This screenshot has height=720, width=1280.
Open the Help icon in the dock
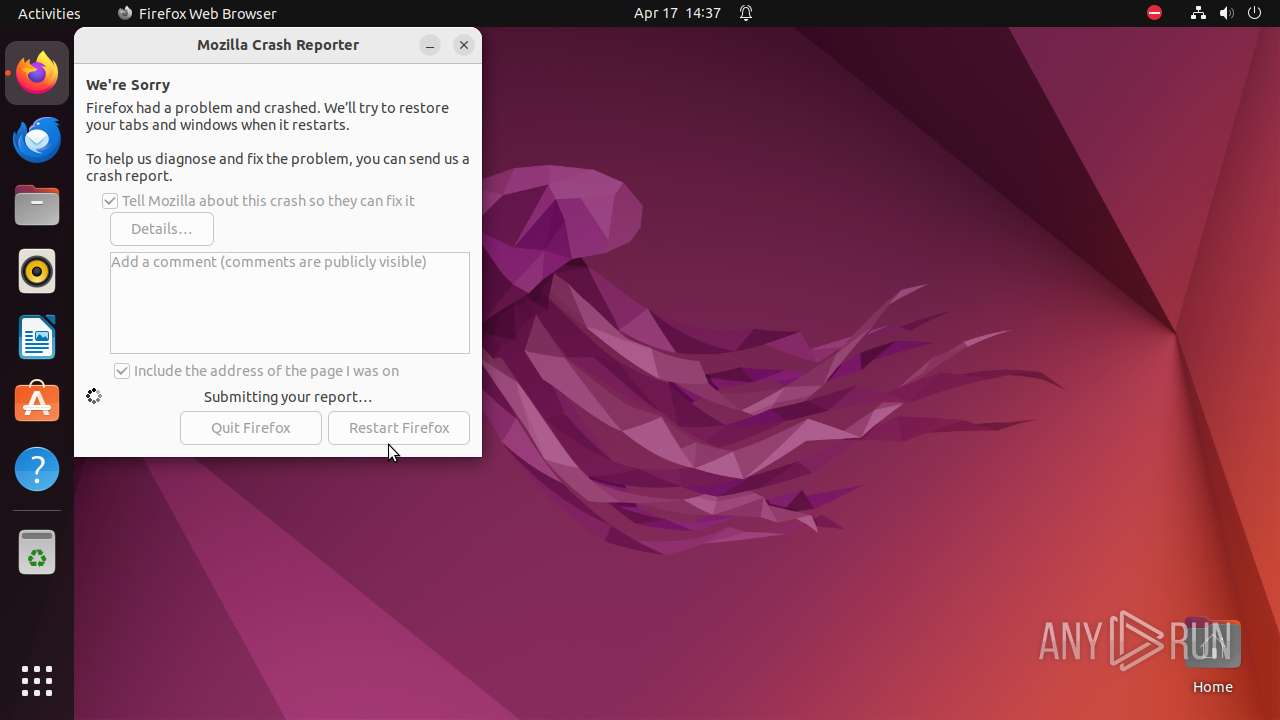point(37,469)
